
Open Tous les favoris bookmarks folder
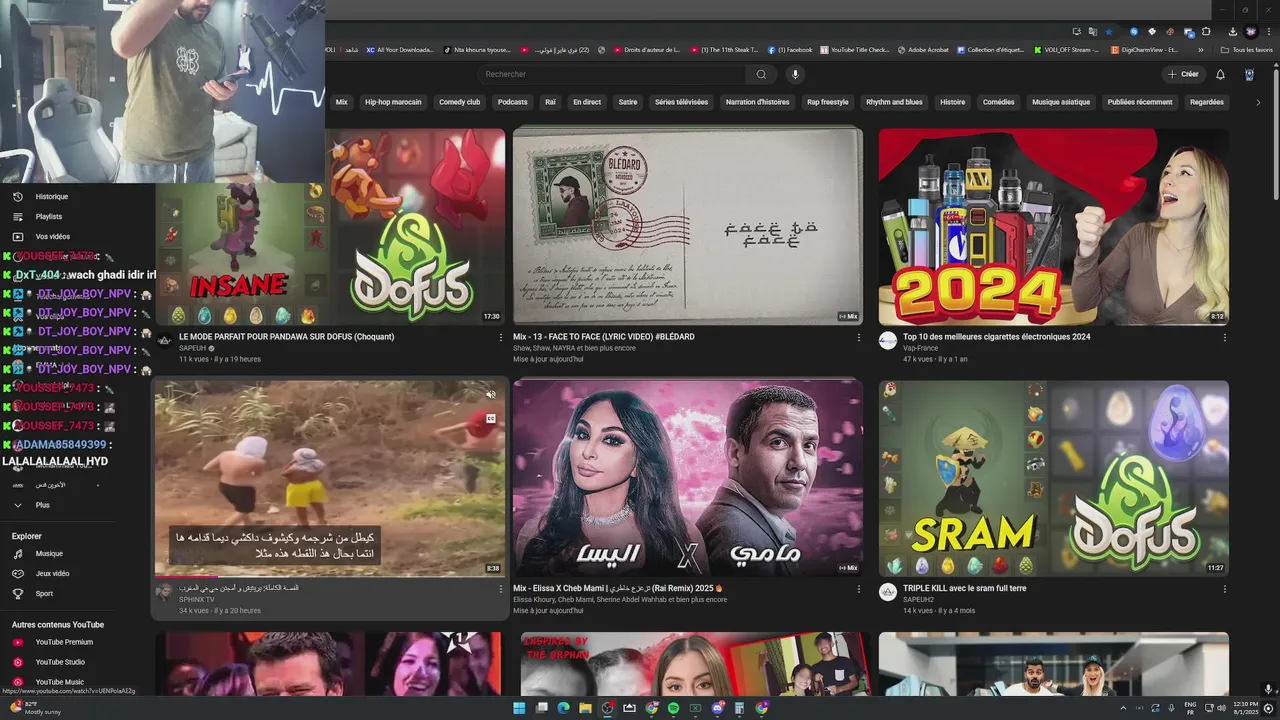point(1247,49)
